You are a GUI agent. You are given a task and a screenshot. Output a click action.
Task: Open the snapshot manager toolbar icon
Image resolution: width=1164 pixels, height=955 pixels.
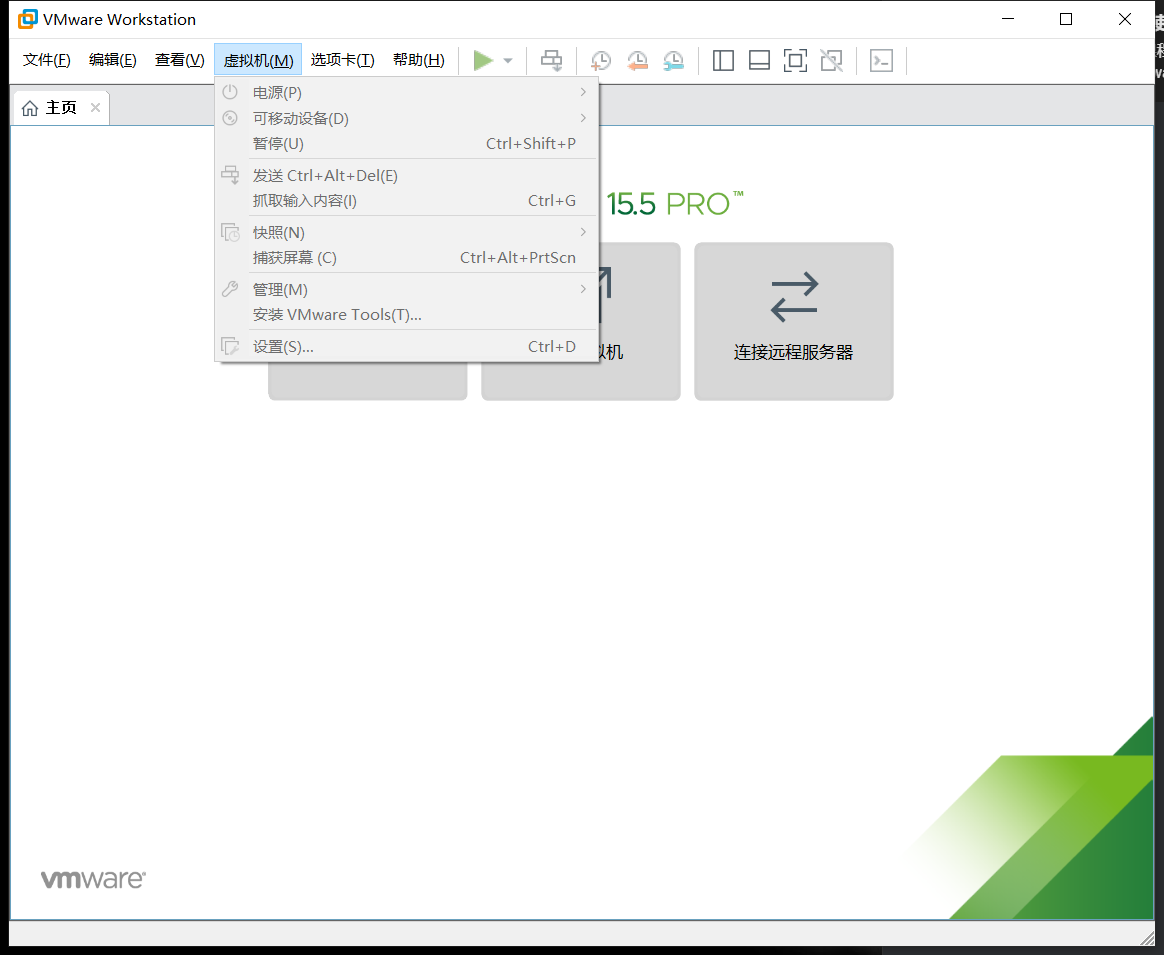click(x=673, y=60)
